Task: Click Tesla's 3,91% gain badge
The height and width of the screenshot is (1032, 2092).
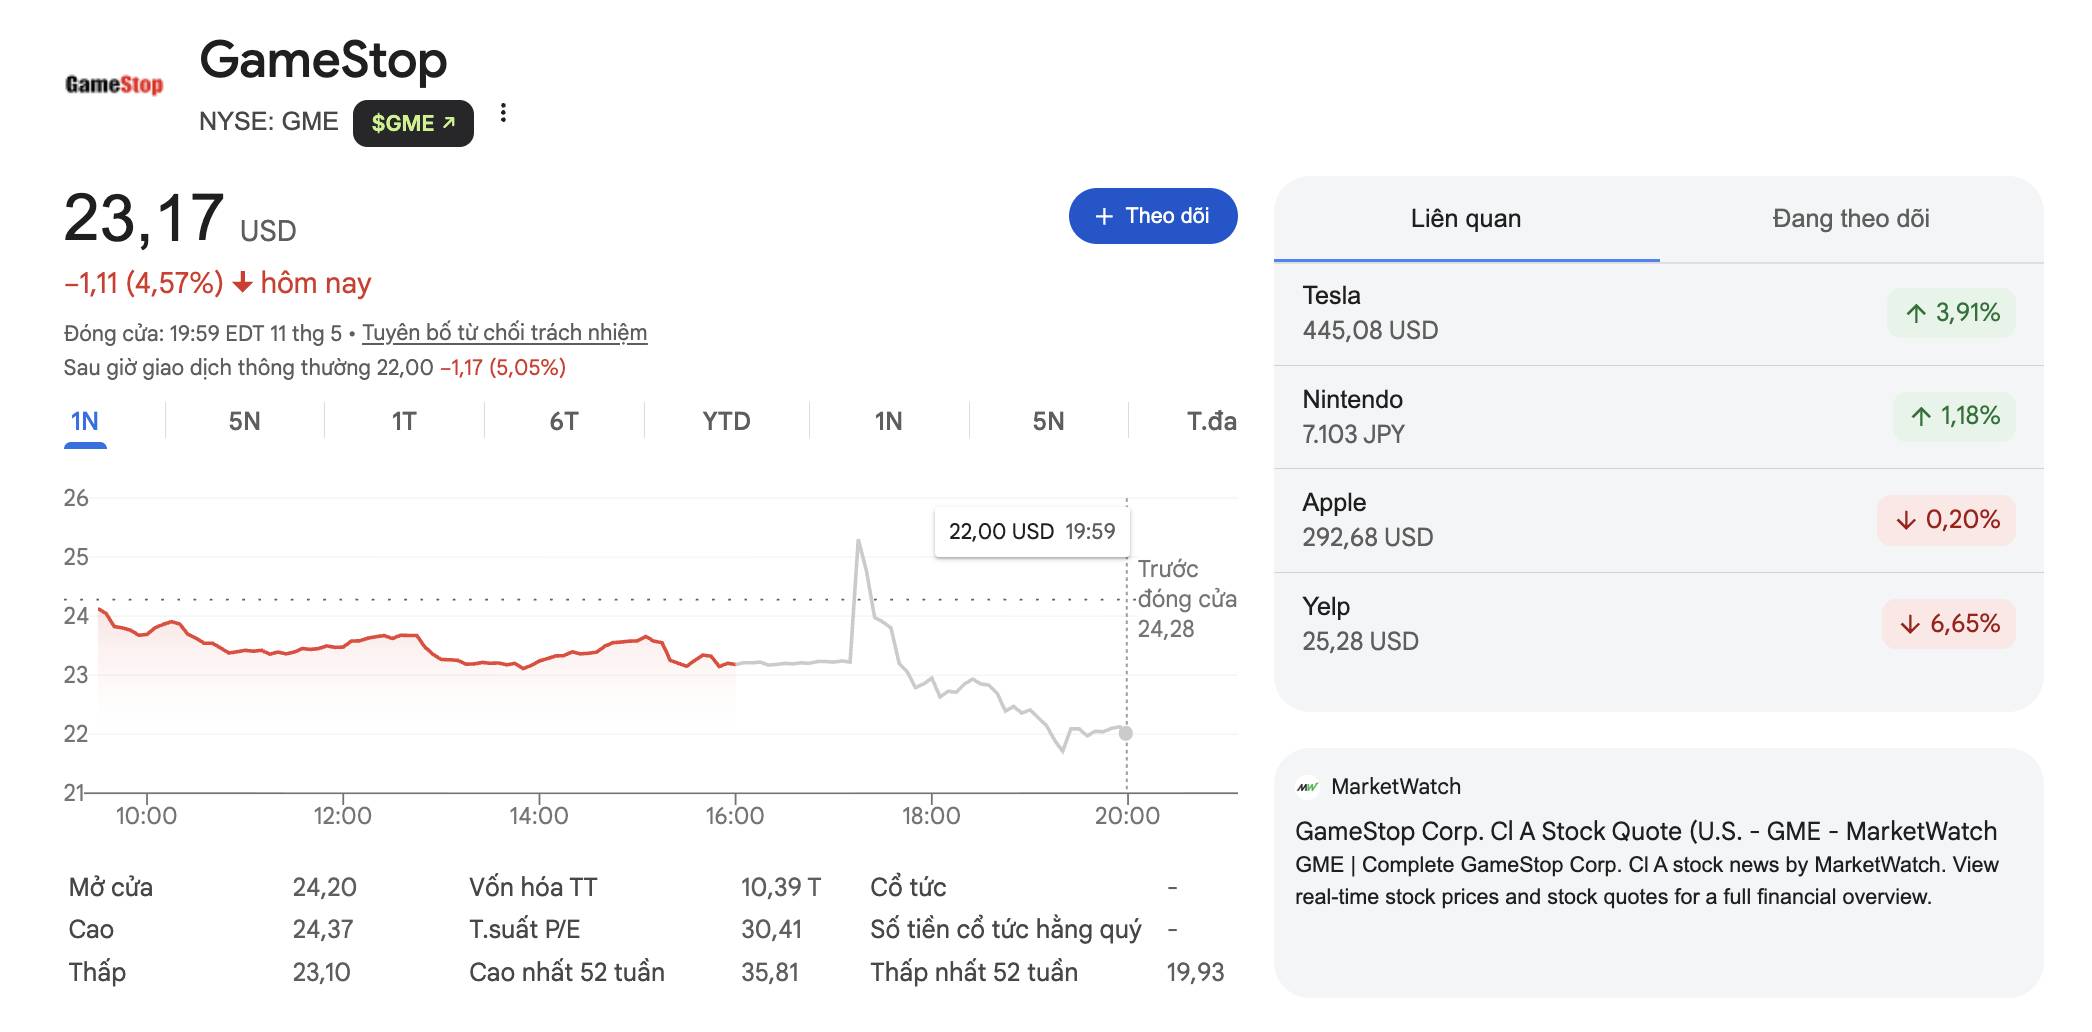Action: [x=1952, y=313]
